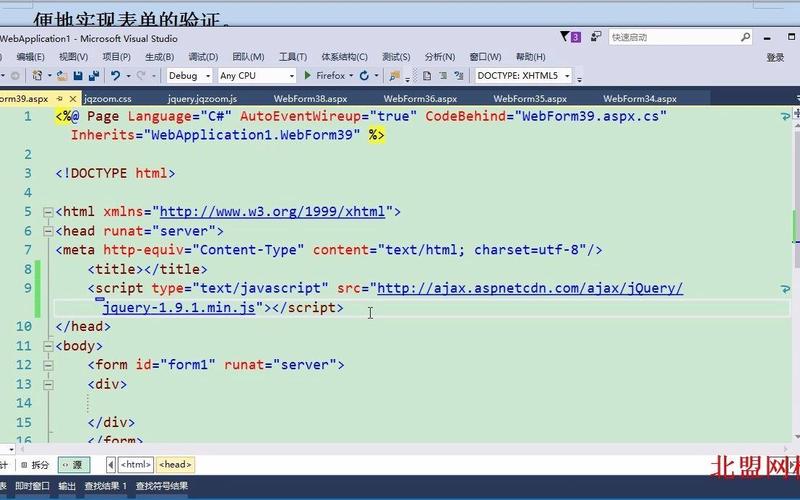
Task: Click the navigate backward circle icon
Action: point(15,76)
